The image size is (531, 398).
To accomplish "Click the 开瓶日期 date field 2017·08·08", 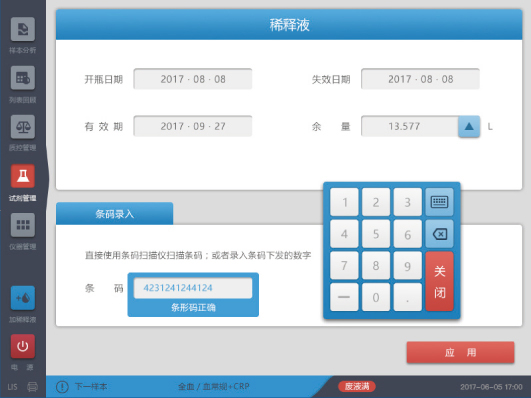I will (x=193, y=79).
